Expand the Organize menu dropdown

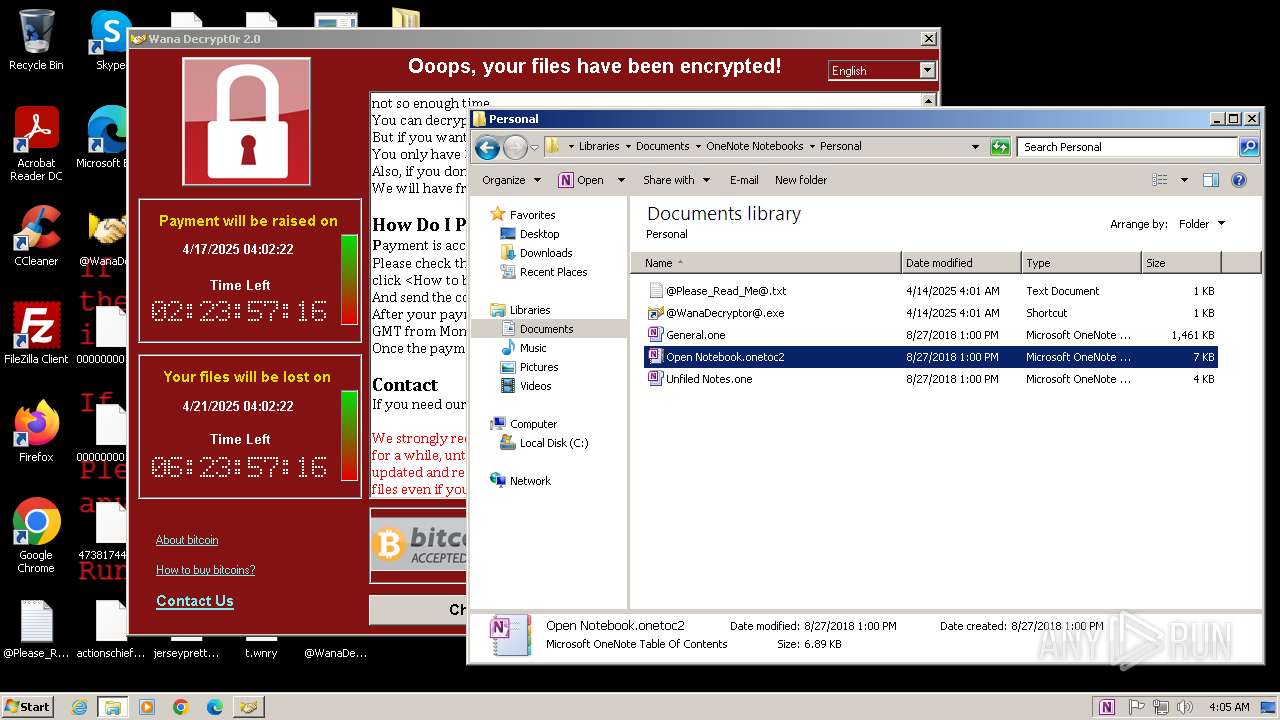511,180
